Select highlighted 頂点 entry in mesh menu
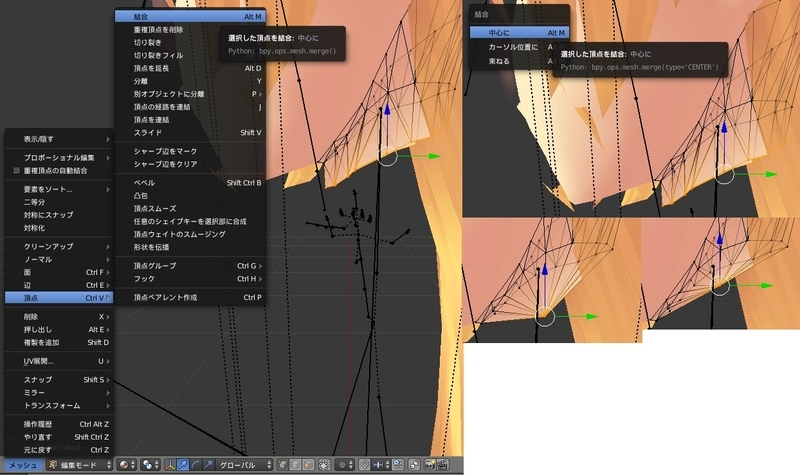 pos(59,298)
